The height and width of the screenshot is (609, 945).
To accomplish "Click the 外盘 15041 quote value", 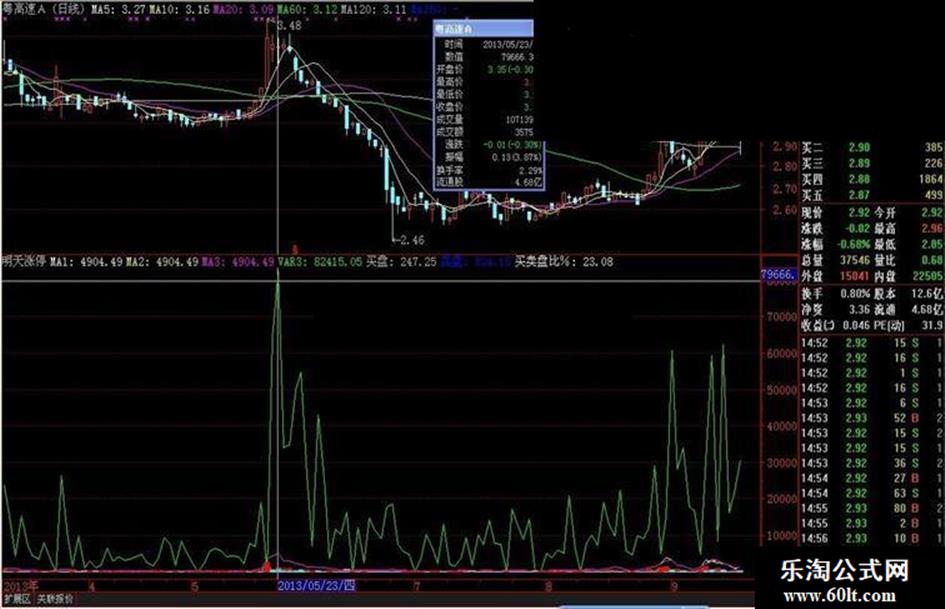I will tap(856, 276).
